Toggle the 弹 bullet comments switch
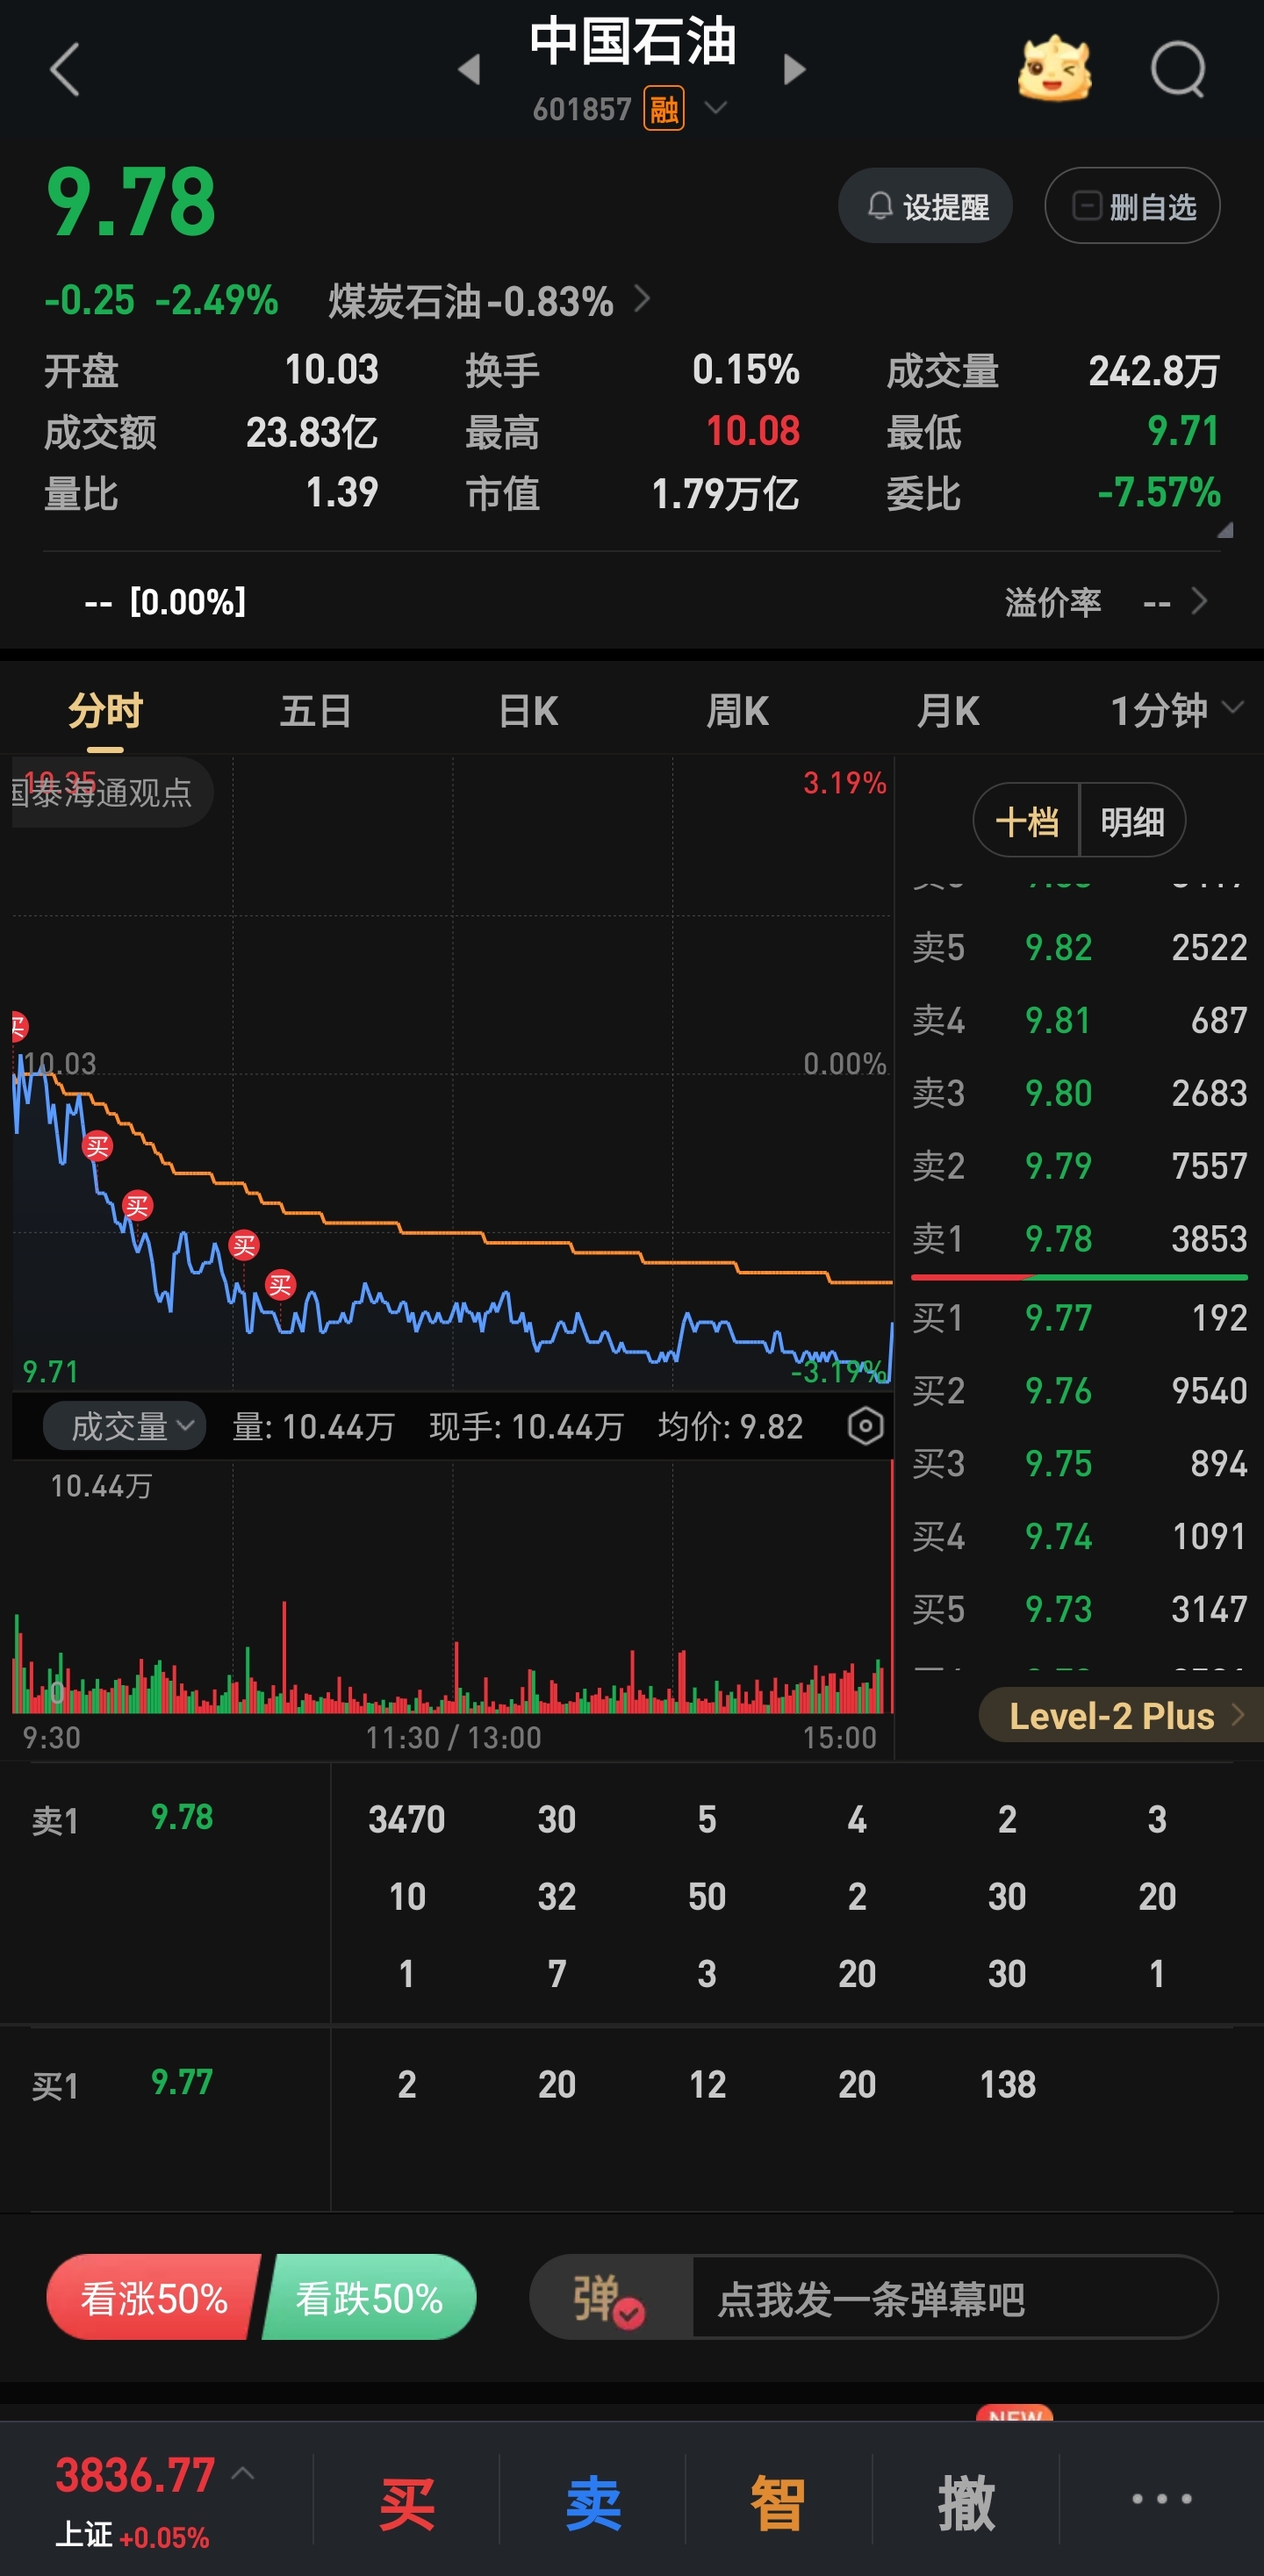The image size is (1264, 2576). tap(610, 2297)
